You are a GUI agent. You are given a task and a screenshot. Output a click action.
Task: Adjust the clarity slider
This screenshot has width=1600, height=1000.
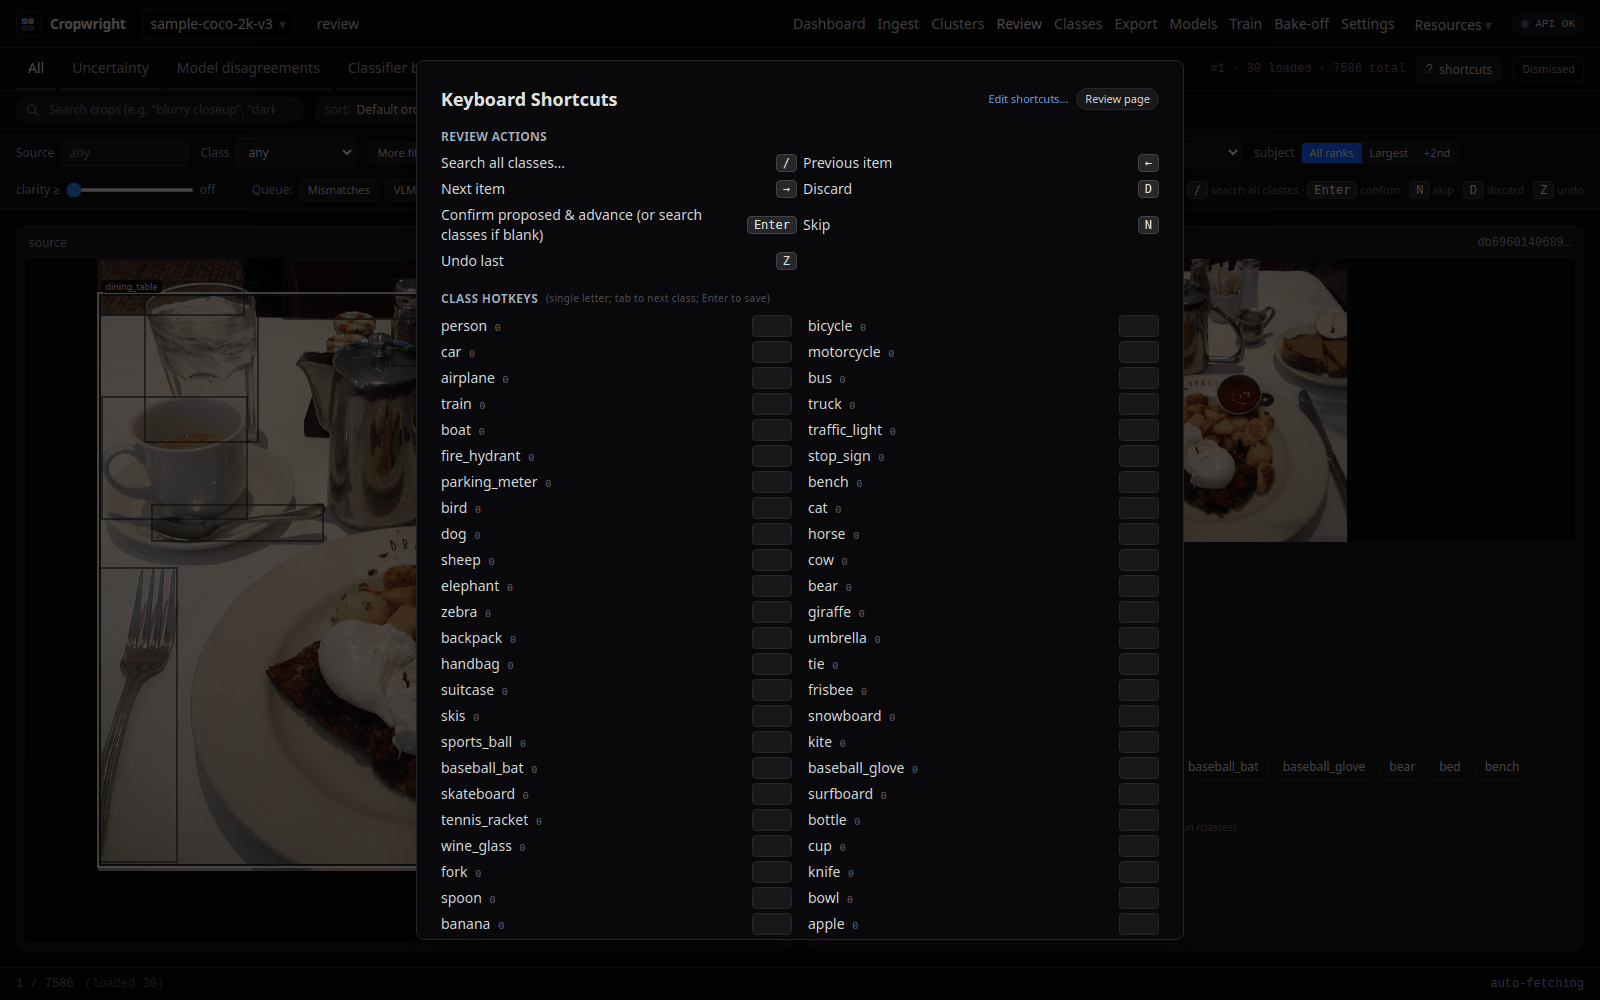pyautogui.click(x=130, y=190)
